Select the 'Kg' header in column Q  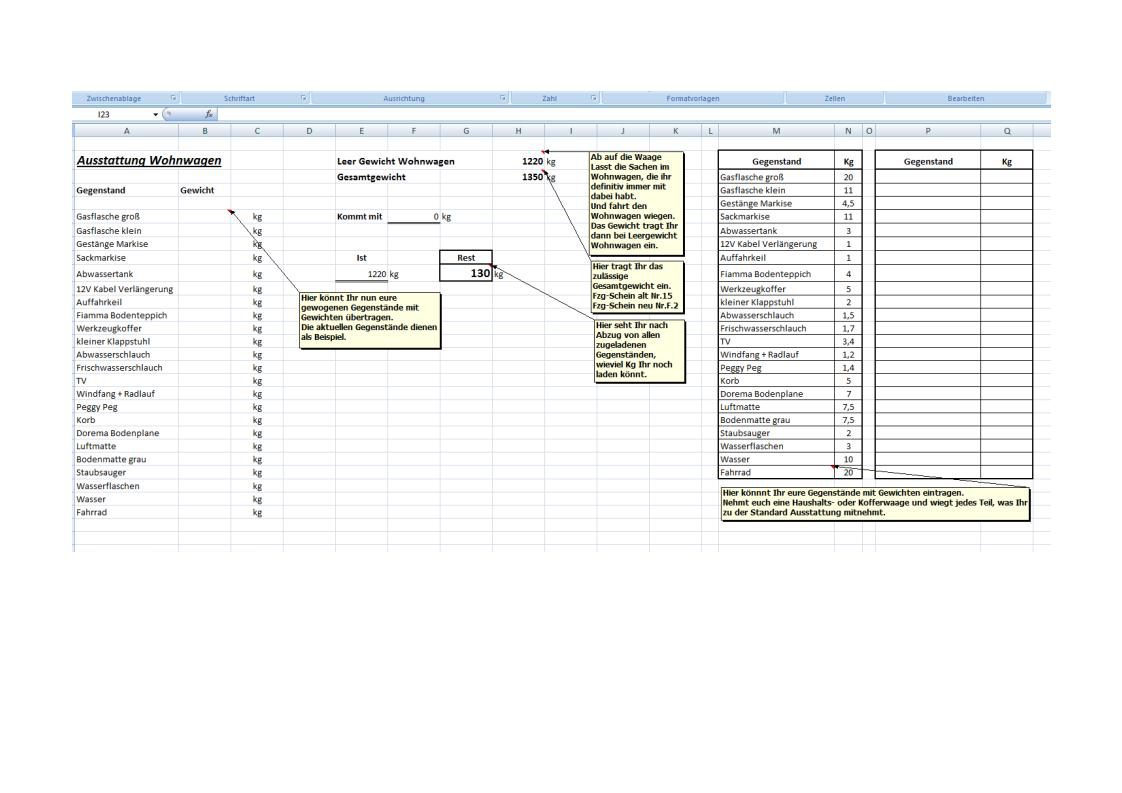[x=1007, y=162]
